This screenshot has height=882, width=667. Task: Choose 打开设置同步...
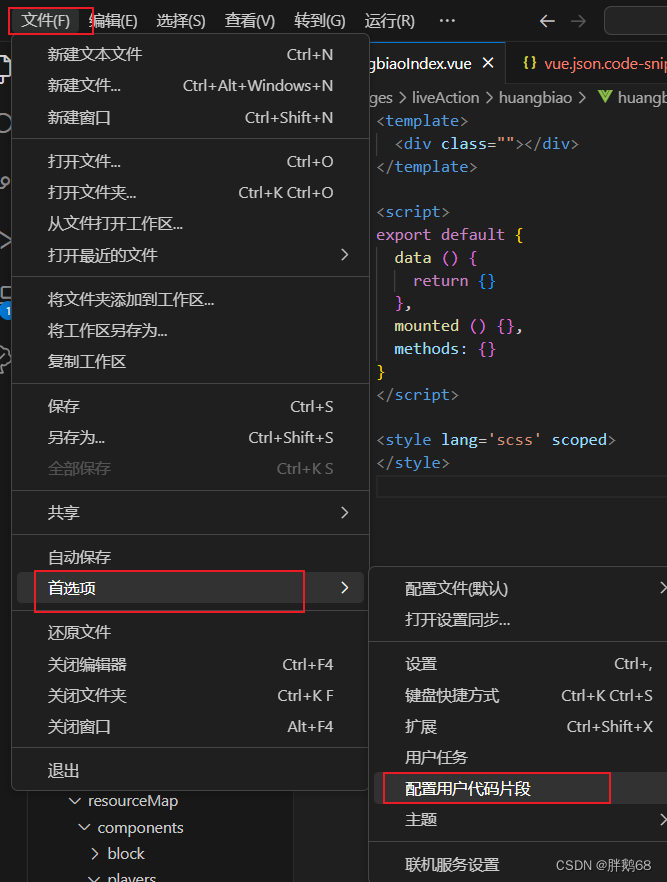520,620
